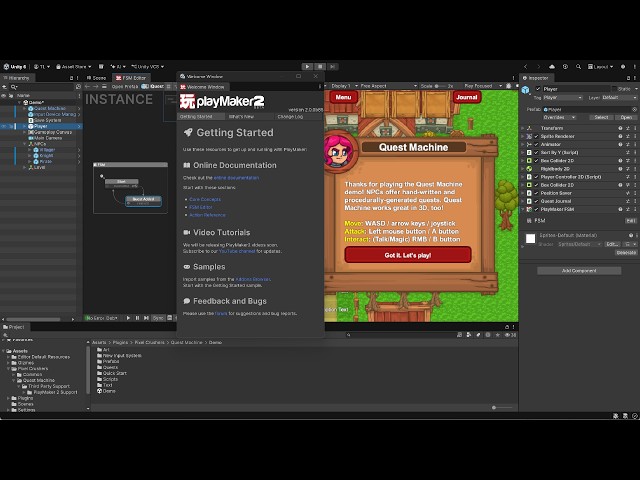Open the cloud services icon
640x480 pixels.
pos(552,67)
